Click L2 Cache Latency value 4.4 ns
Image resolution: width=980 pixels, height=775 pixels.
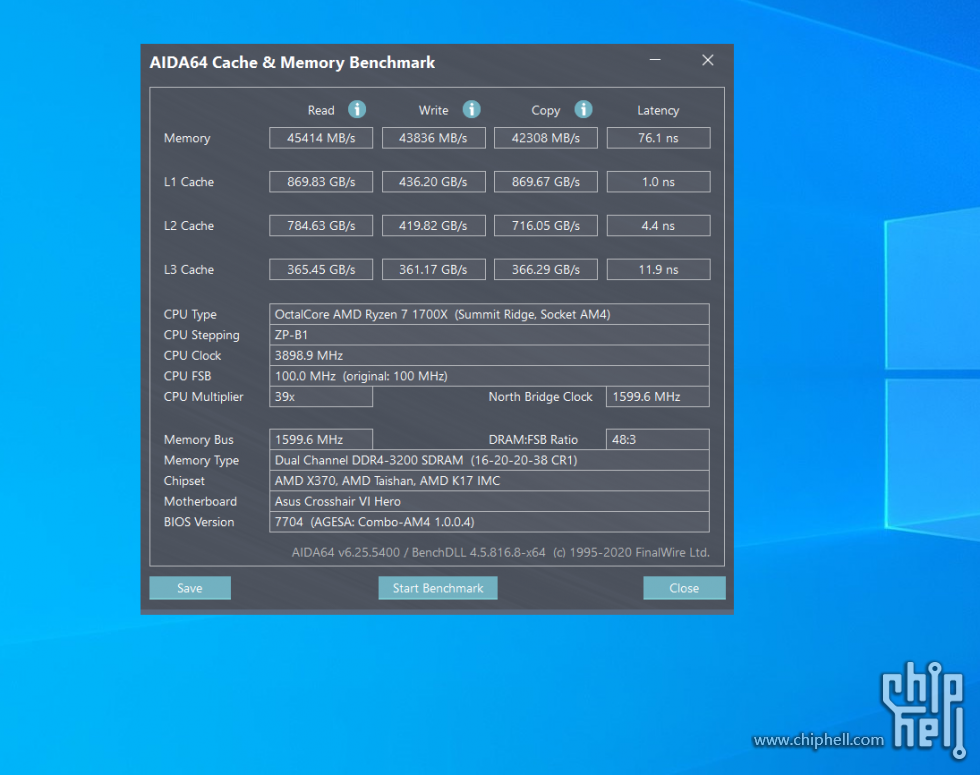pos(658,226)
